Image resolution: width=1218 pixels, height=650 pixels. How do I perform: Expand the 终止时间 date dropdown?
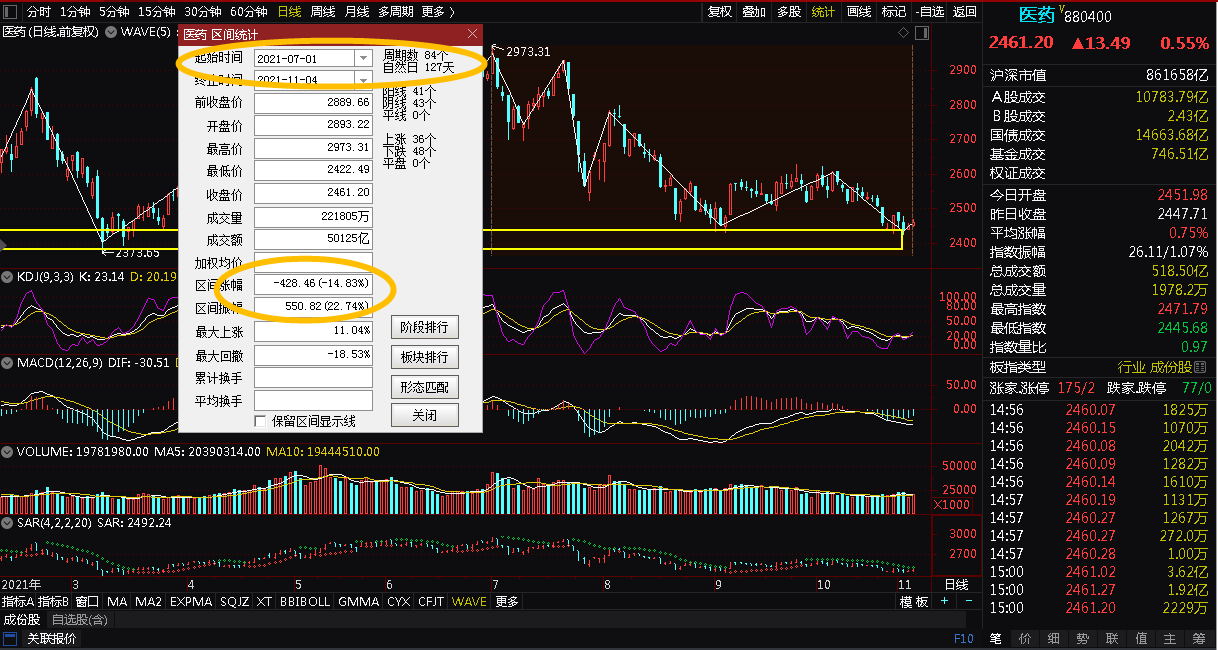[x=363, y=79]
